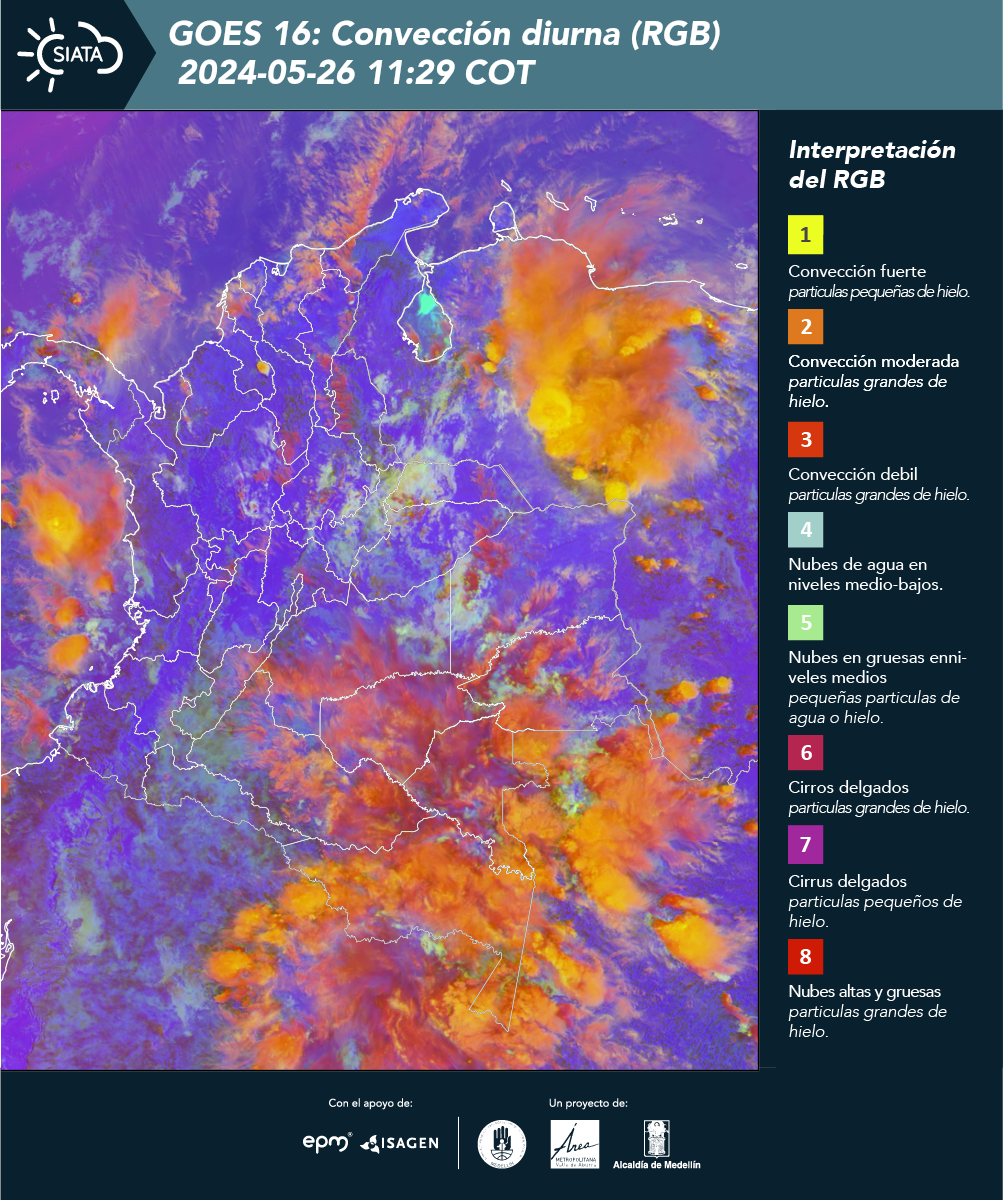Click the label "Convección fuerte"

(x=857, y=272)
